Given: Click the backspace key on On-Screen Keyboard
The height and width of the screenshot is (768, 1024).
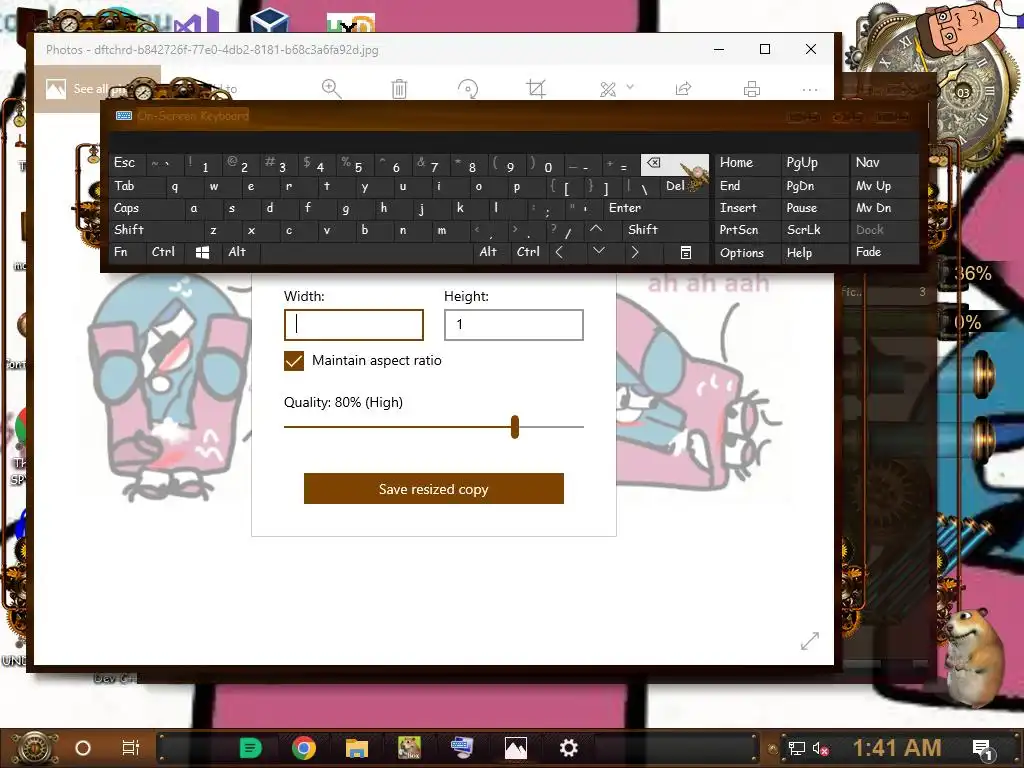Looking at the screenshot, I should (675, 165).
